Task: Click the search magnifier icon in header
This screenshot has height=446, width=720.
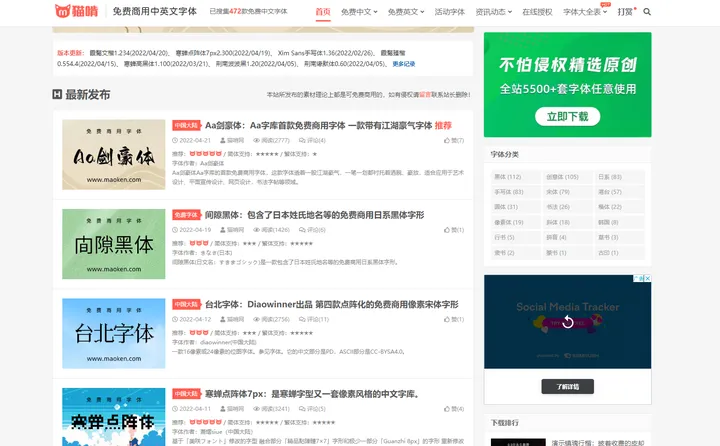Action: pos(647,12)
